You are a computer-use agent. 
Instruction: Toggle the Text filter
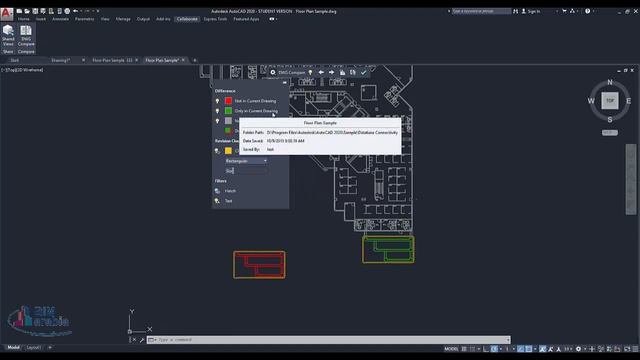[x=217, y=201]
